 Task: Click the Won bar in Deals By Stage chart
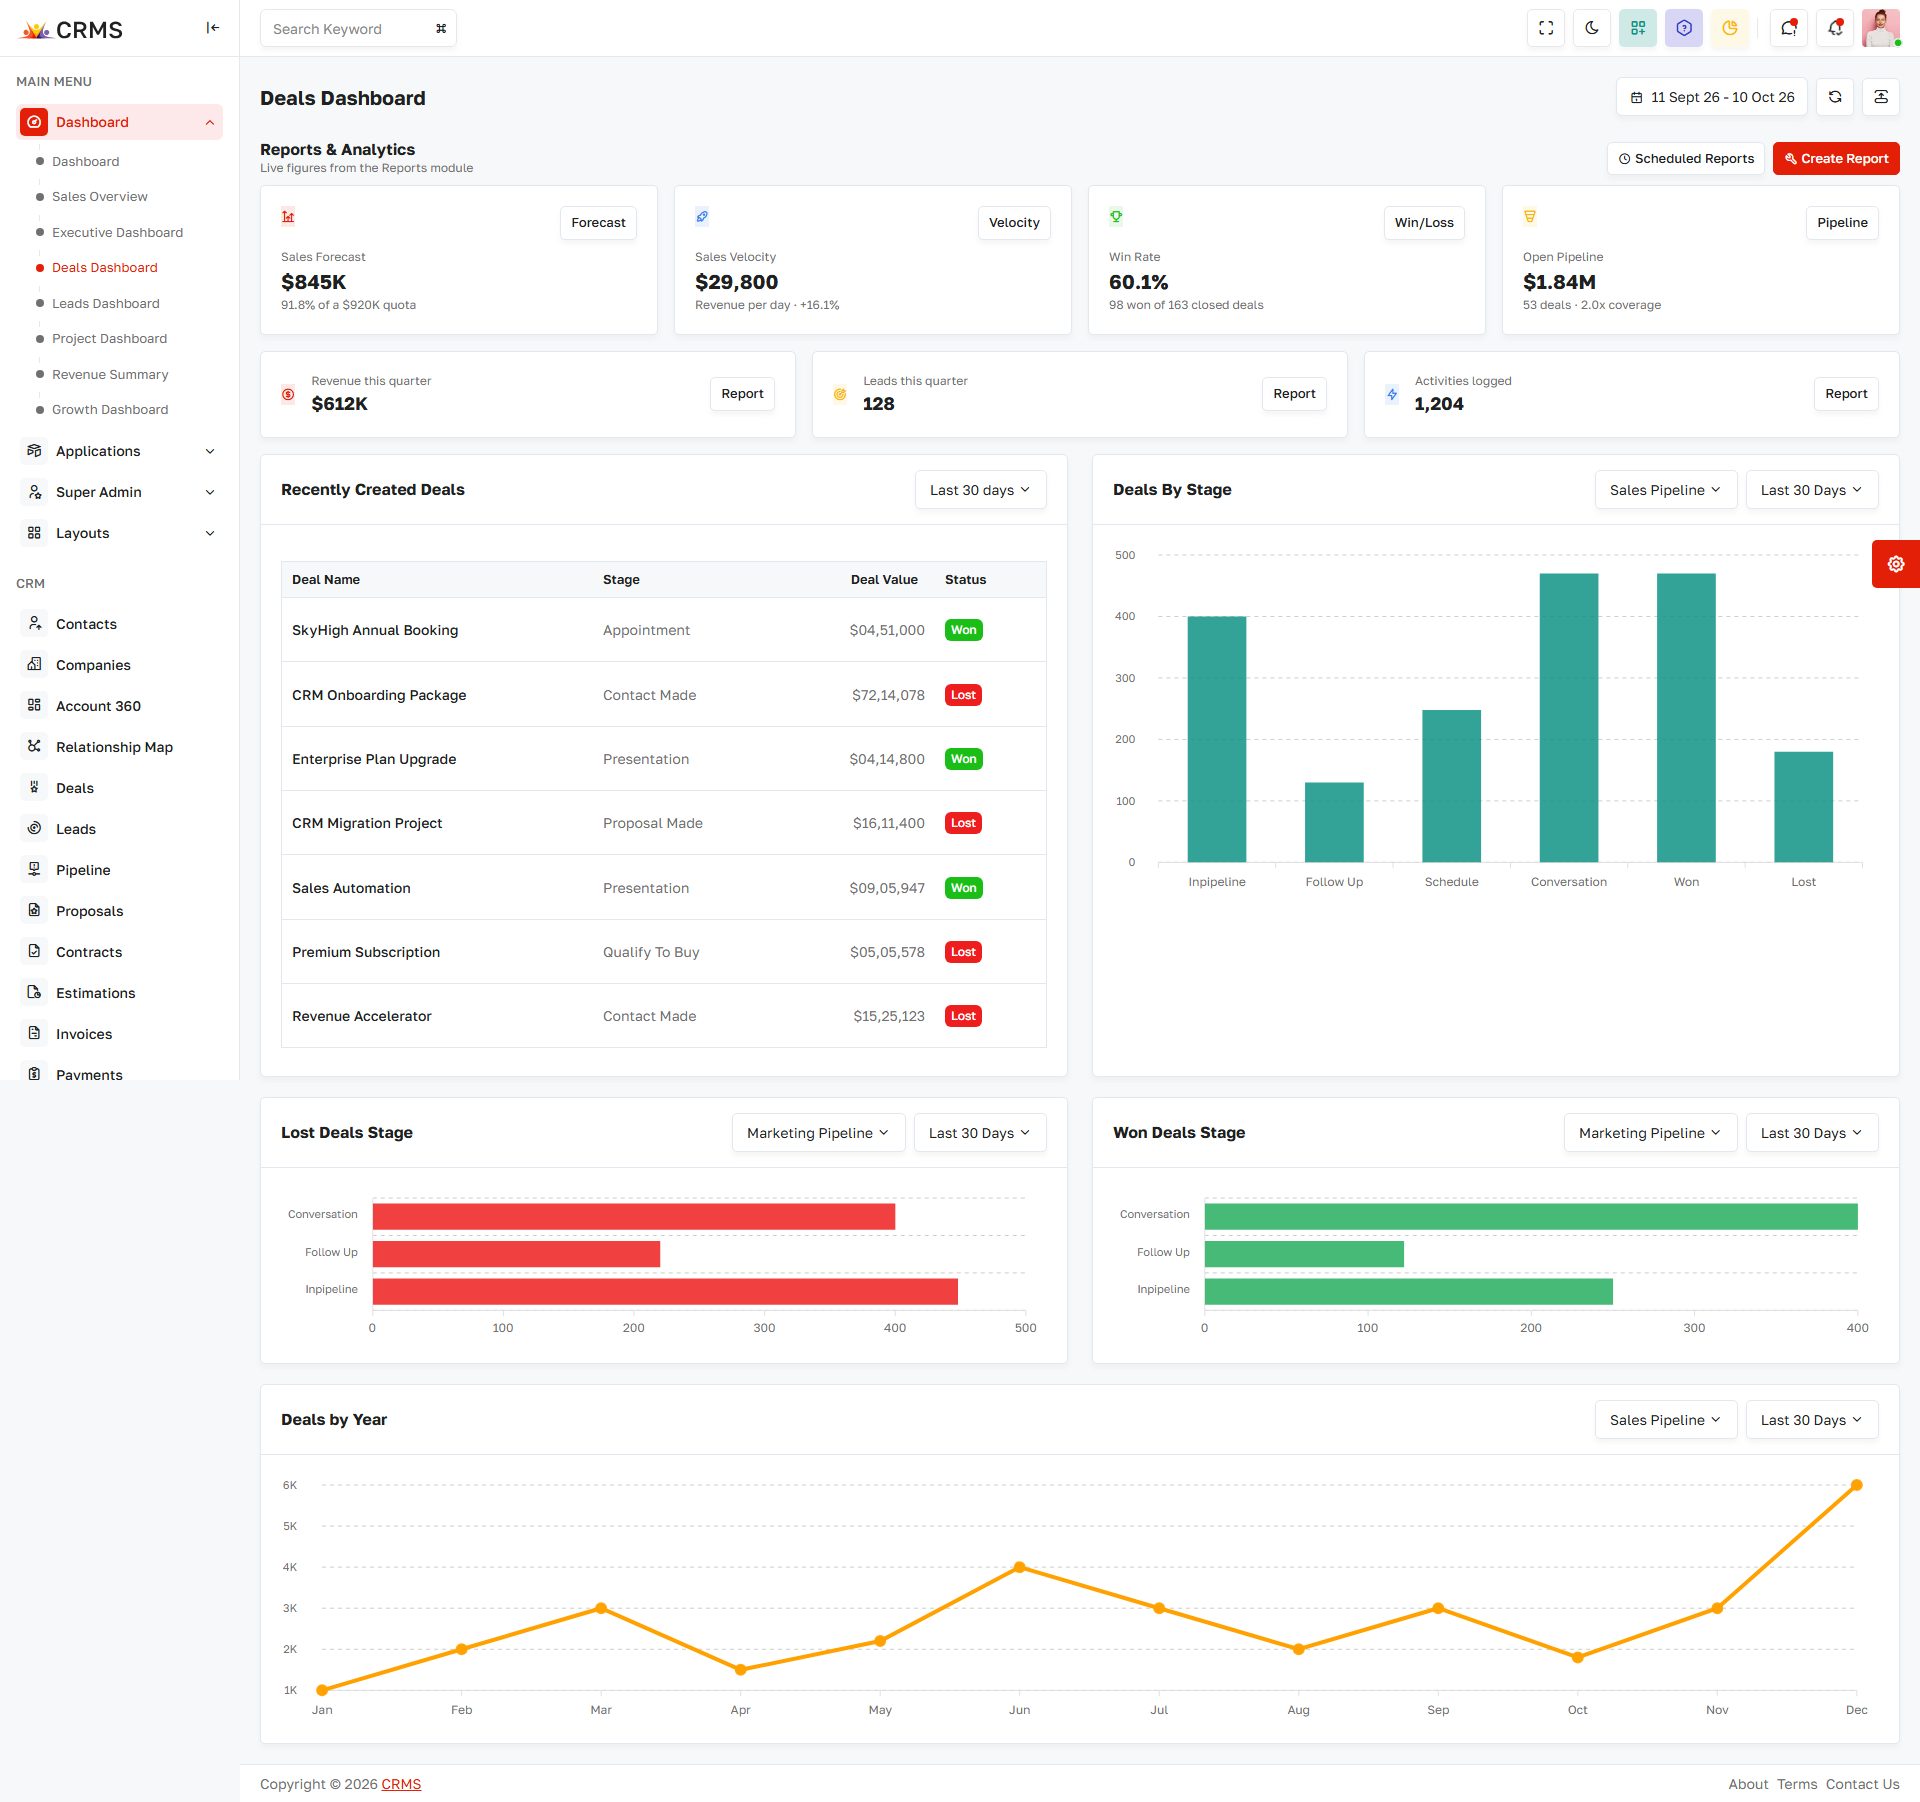pyautogui.click(x=1686, y=717)
